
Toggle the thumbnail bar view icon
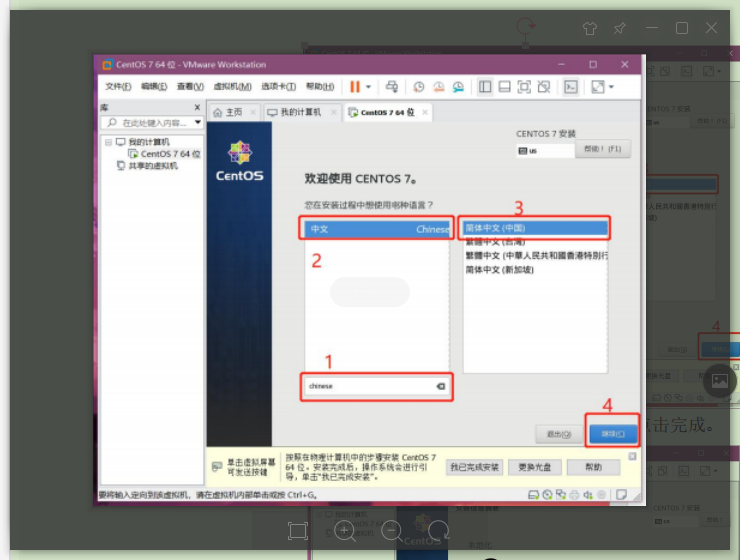point(505,87)
